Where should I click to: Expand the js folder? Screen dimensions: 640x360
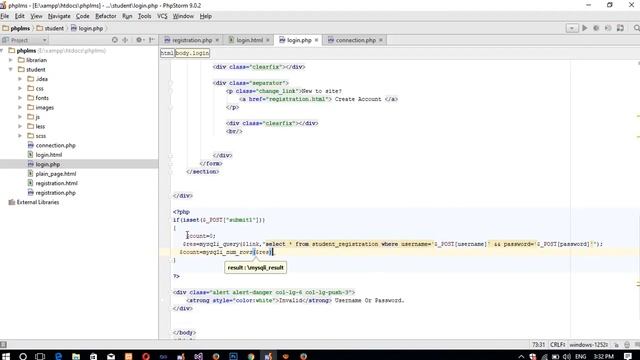20,117
